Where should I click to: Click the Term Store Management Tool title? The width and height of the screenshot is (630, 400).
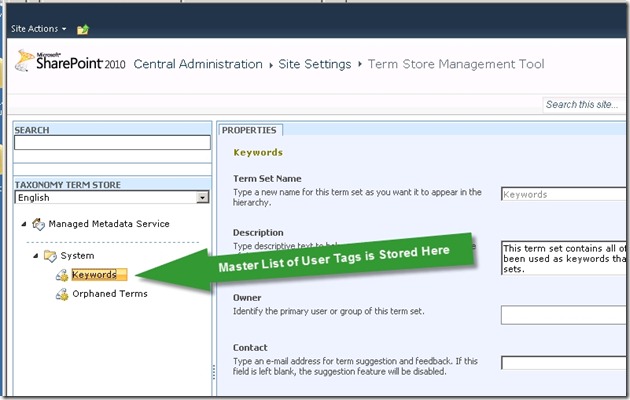(x=456, y=64)
